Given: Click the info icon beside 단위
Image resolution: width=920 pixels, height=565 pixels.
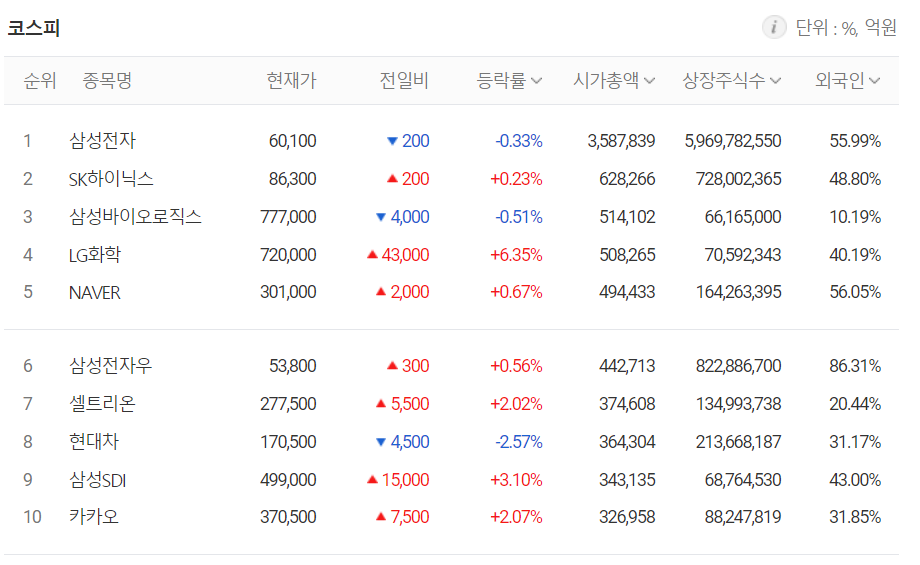Looking at the screenshot, I should 774,27.
